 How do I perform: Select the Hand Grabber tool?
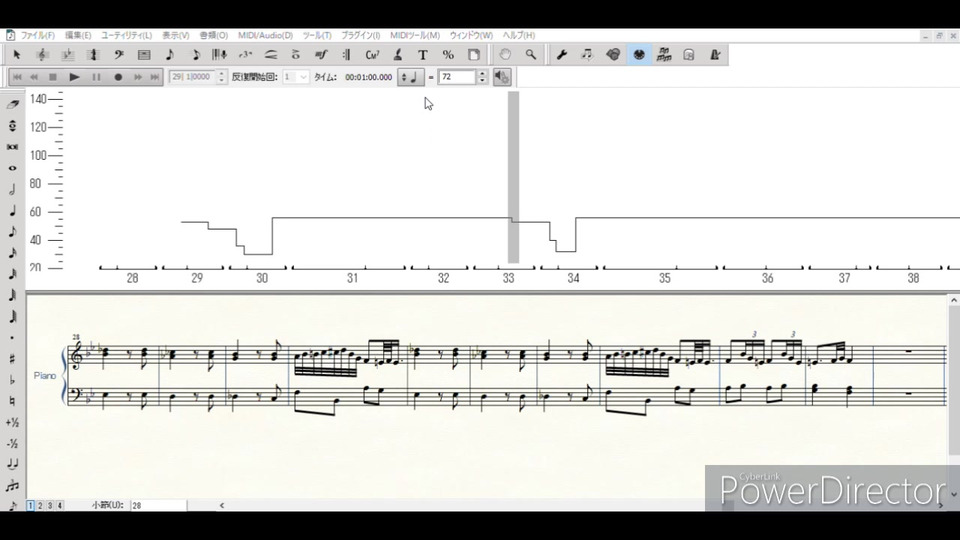[505, 55]
